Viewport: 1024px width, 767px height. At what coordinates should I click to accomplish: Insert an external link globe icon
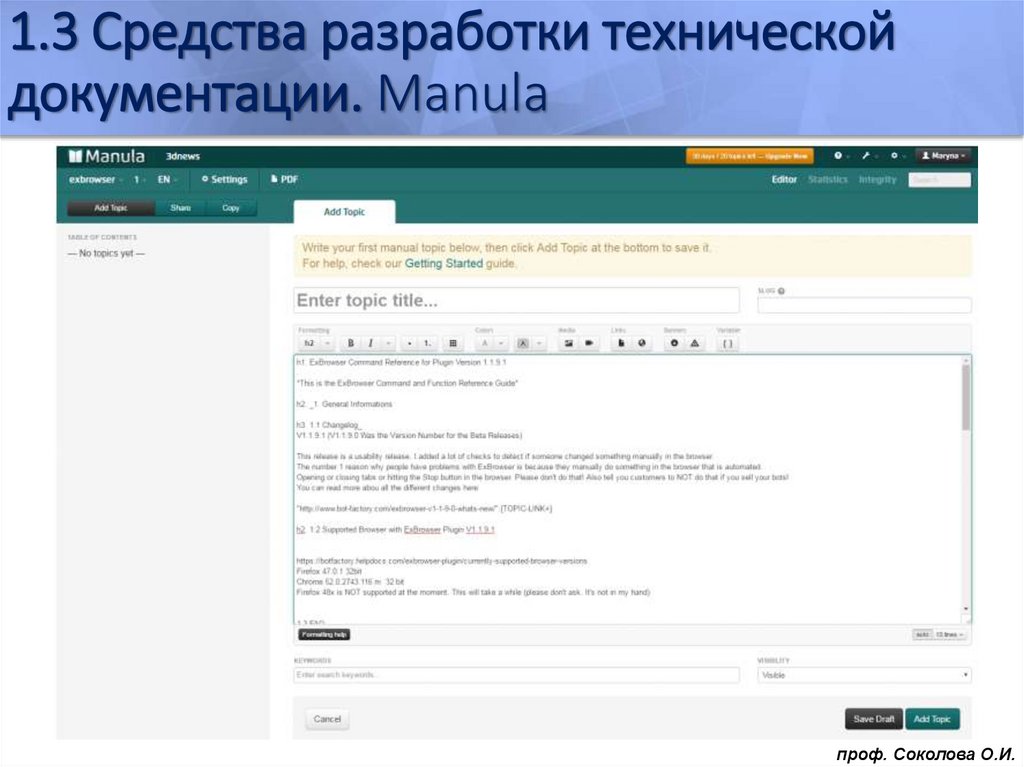[643, 342]
